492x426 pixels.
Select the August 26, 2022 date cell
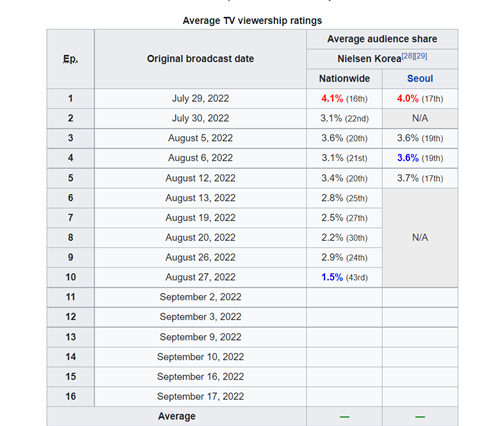click(200, 257)
